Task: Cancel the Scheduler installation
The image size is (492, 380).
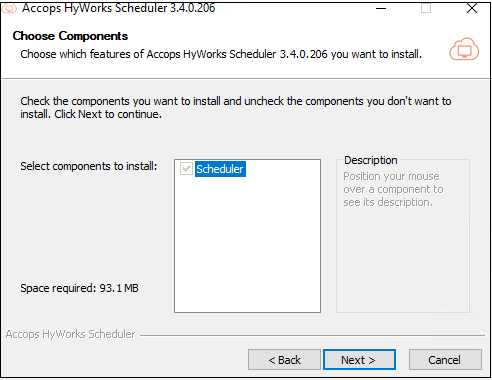Action: click(x=445, y=360)
